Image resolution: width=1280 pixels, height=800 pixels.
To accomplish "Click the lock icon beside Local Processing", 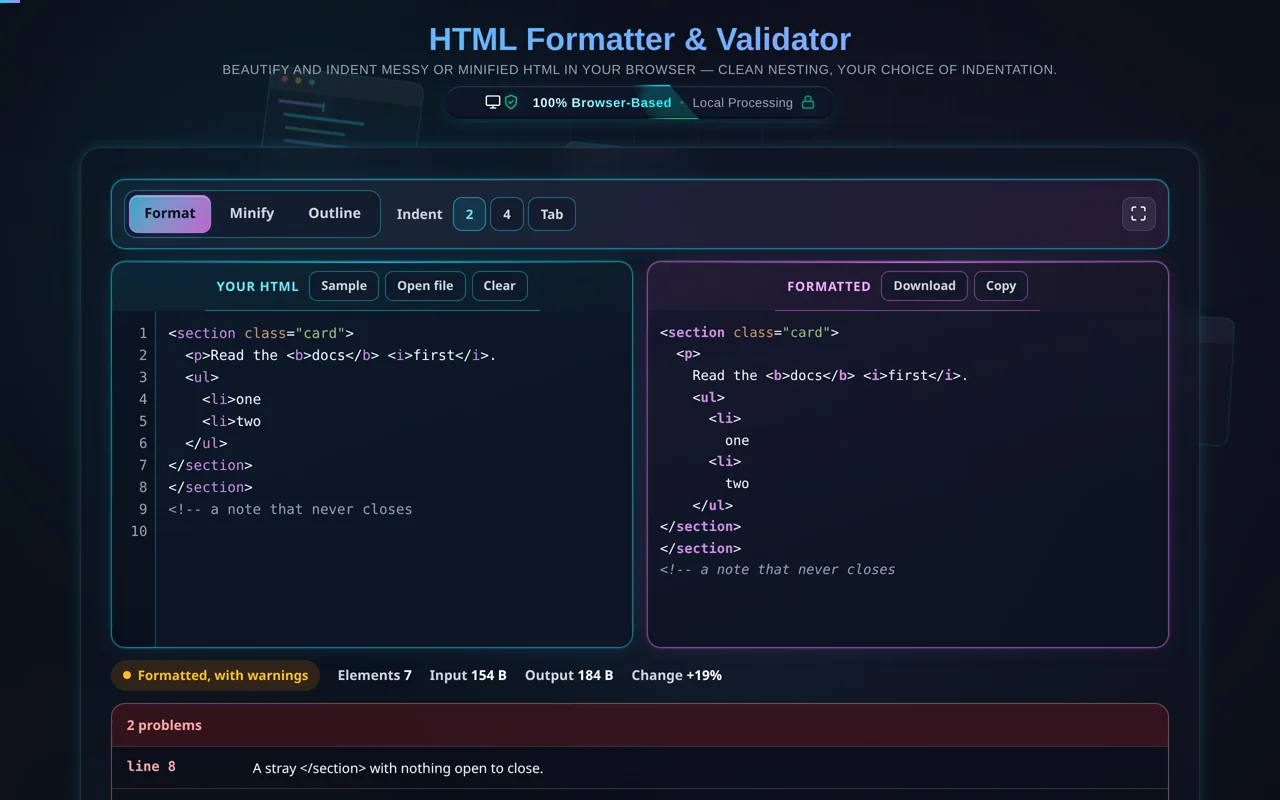I will [808, 102].
